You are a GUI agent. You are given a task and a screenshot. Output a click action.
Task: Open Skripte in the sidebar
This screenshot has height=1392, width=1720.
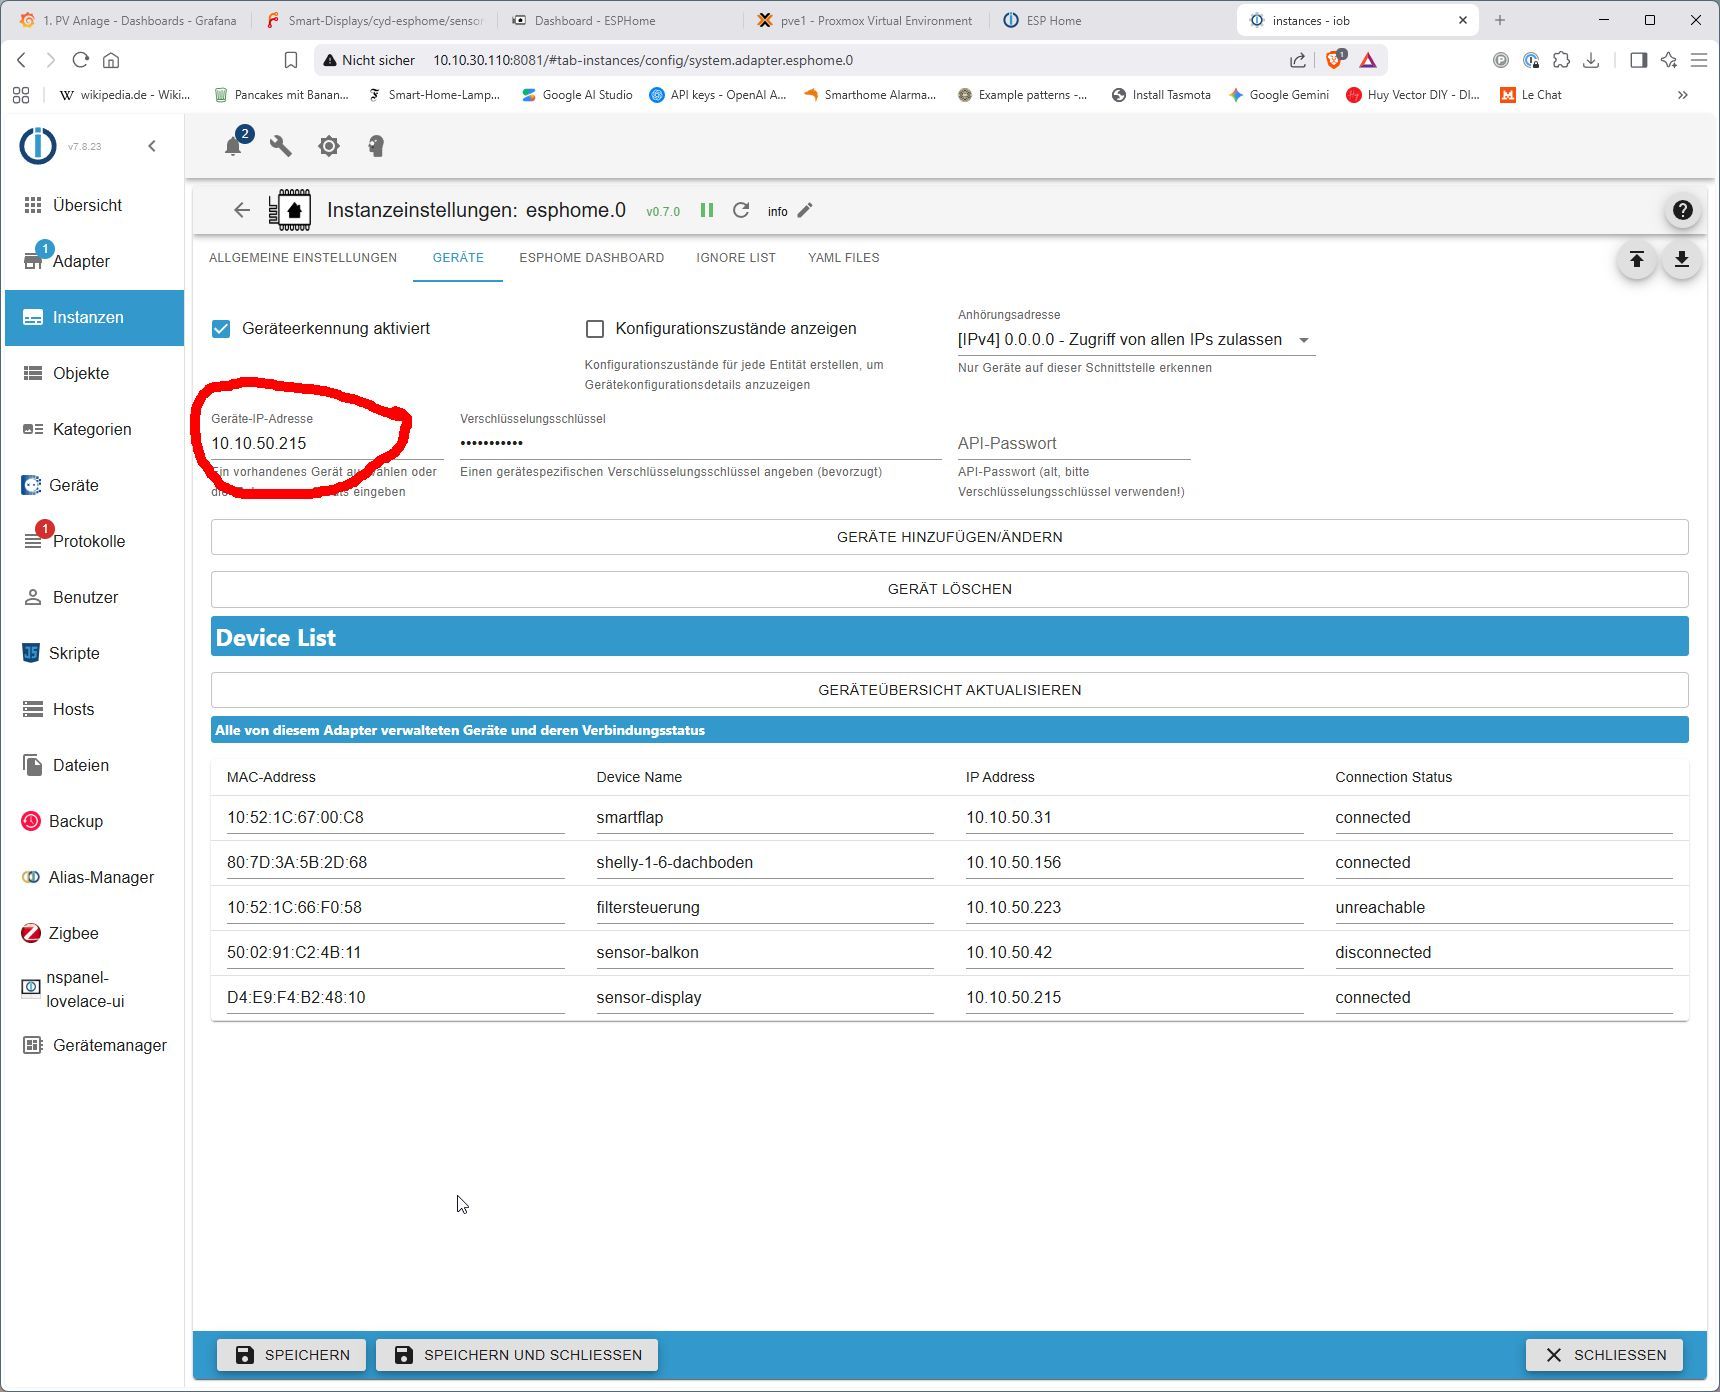(94, 653)
